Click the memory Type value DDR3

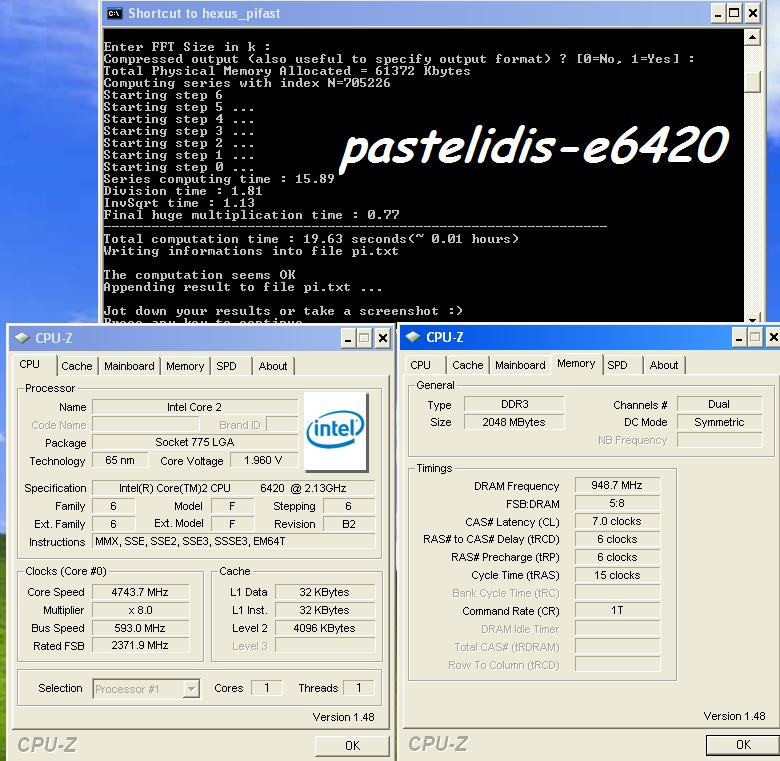(x=514, y=404)
